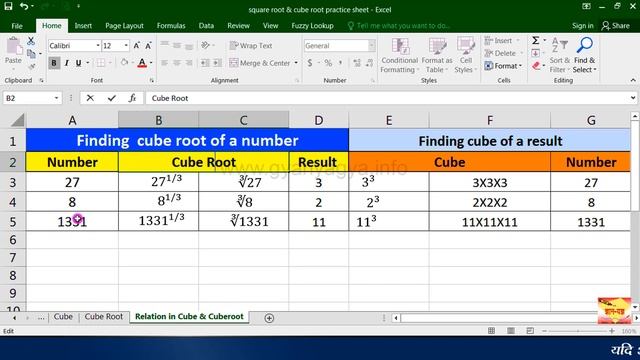This screenshot has width=640, height=360.
Task: Click Decrease Indent icon
Action: pos(205,63)
